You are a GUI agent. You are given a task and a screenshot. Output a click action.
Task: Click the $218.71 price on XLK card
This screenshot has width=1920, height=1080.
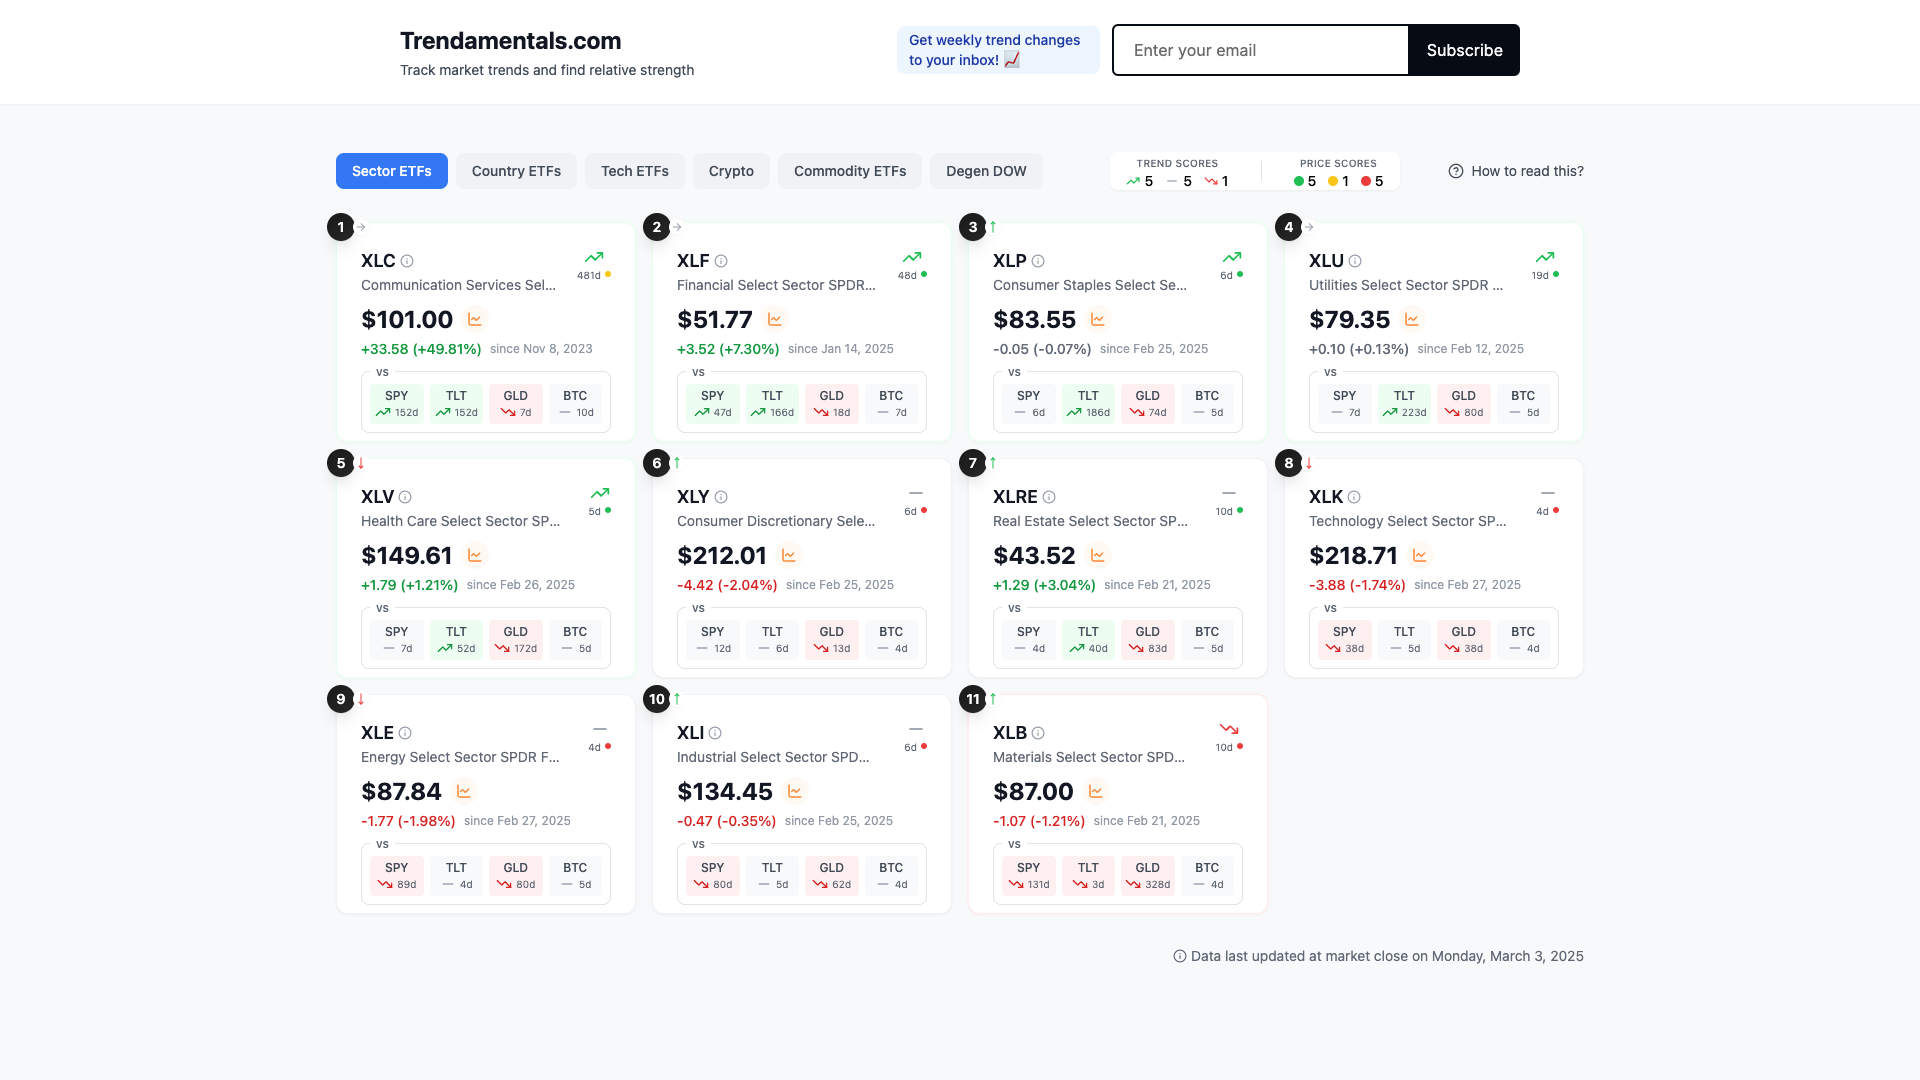click(1354, 556)
